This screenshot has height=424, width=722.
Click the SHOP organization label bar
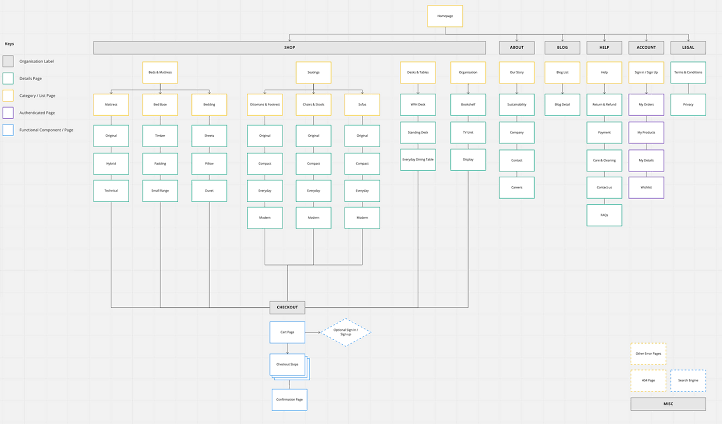[x=289, y=48]
